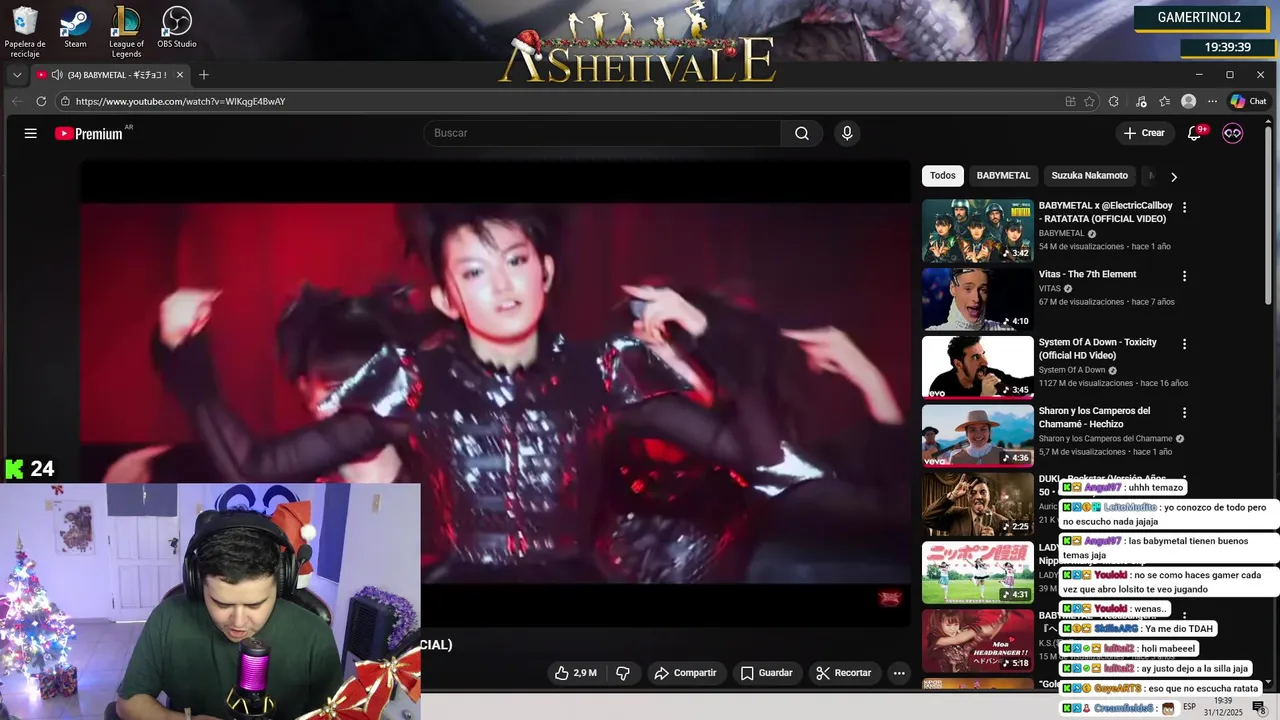Open the VITAS channel link
Image resolution: width=1280 pixels, height=720 pixels.
click(1050, 289)
